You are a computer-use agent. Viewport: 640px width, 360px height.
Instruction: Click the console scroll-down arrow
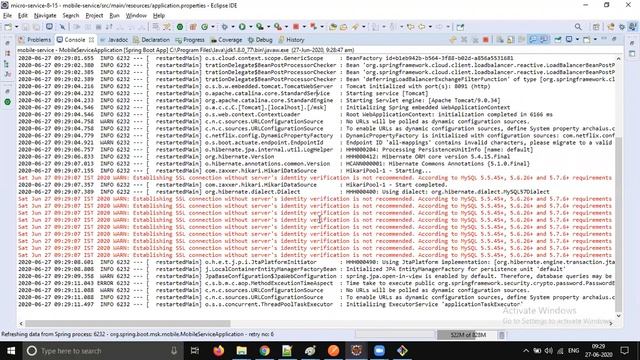coord(619,316)
